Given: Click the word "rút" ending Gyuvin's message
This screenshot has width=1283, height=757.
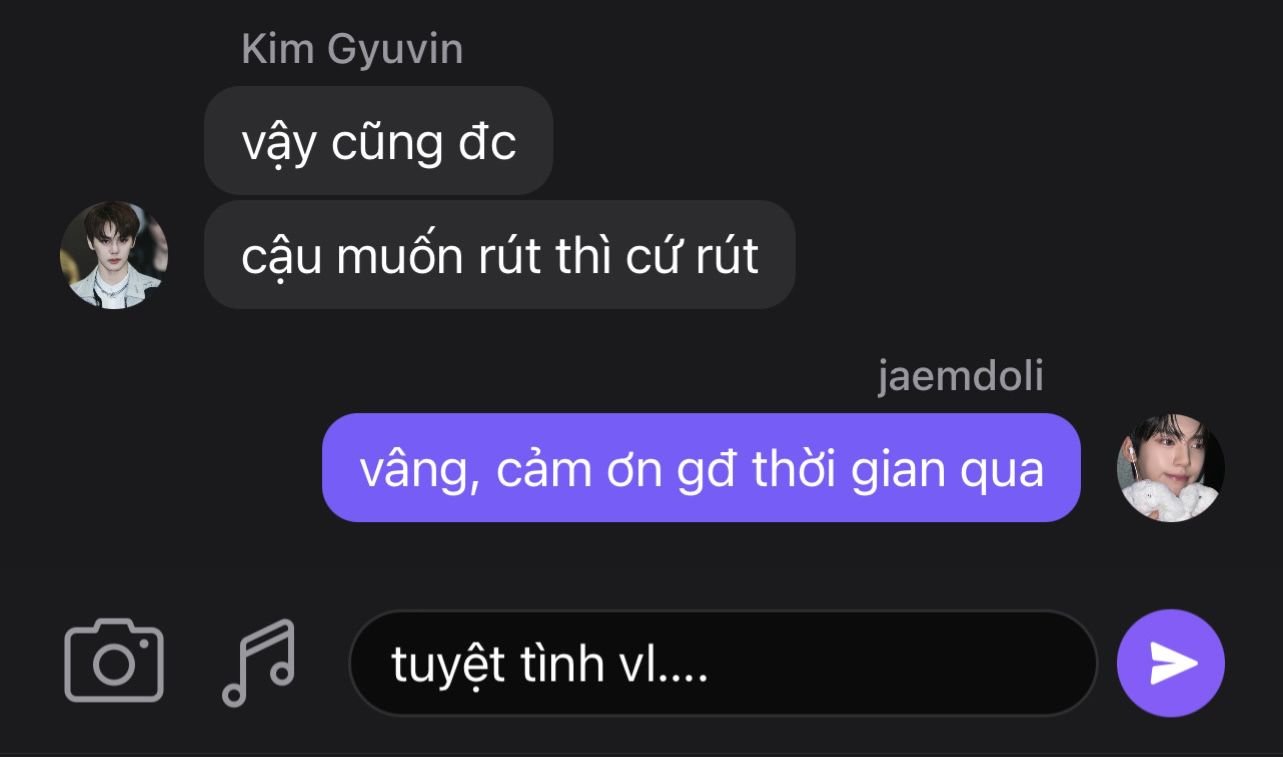Looking at the screenshot, I should coord(728,256).
